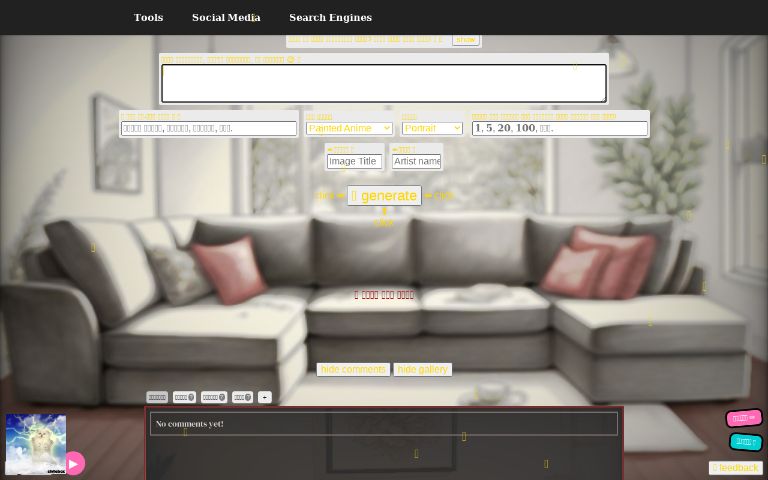Toggle hide gallery
768x480 pixels.
click(422, 369)
